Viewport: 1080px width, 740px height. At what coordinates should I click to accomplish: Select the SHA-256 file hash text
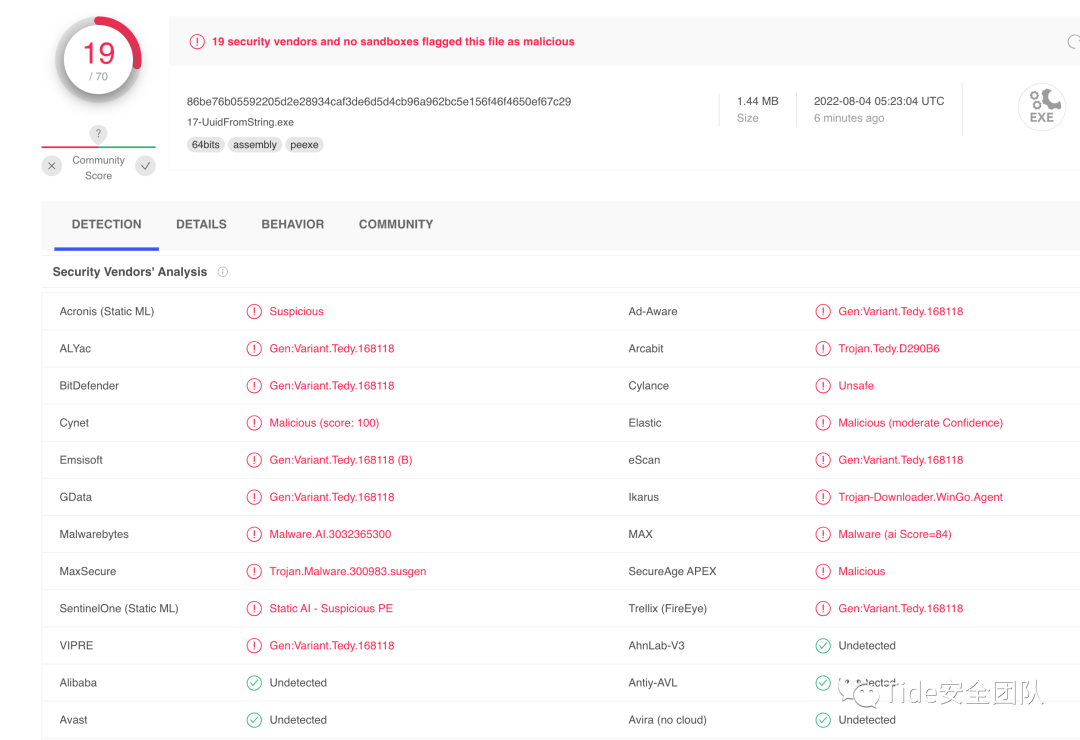[379, 101]
